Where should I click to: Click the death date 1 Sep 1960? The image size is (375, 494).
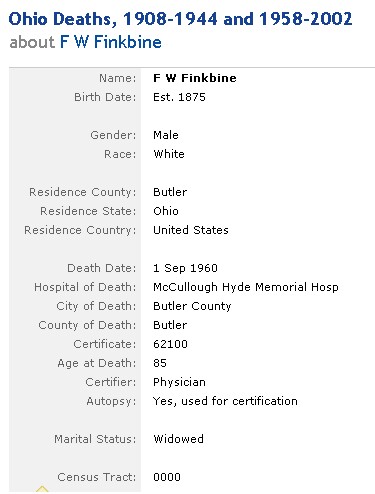[x=185, y=268]
